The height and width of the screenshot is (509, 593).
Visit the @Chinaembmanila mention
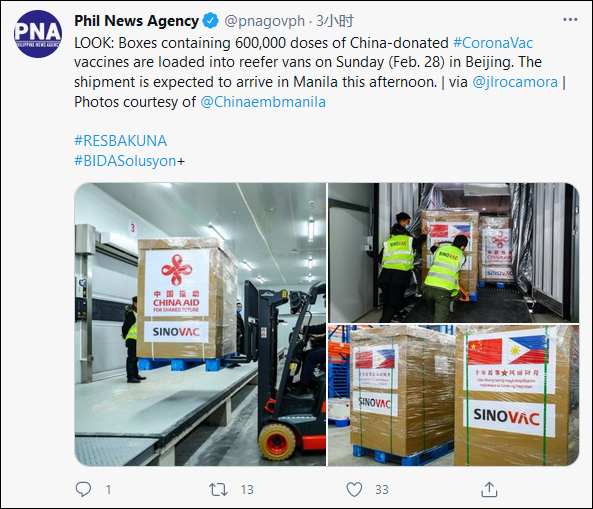pyautogui.click(x=263, y=102)
